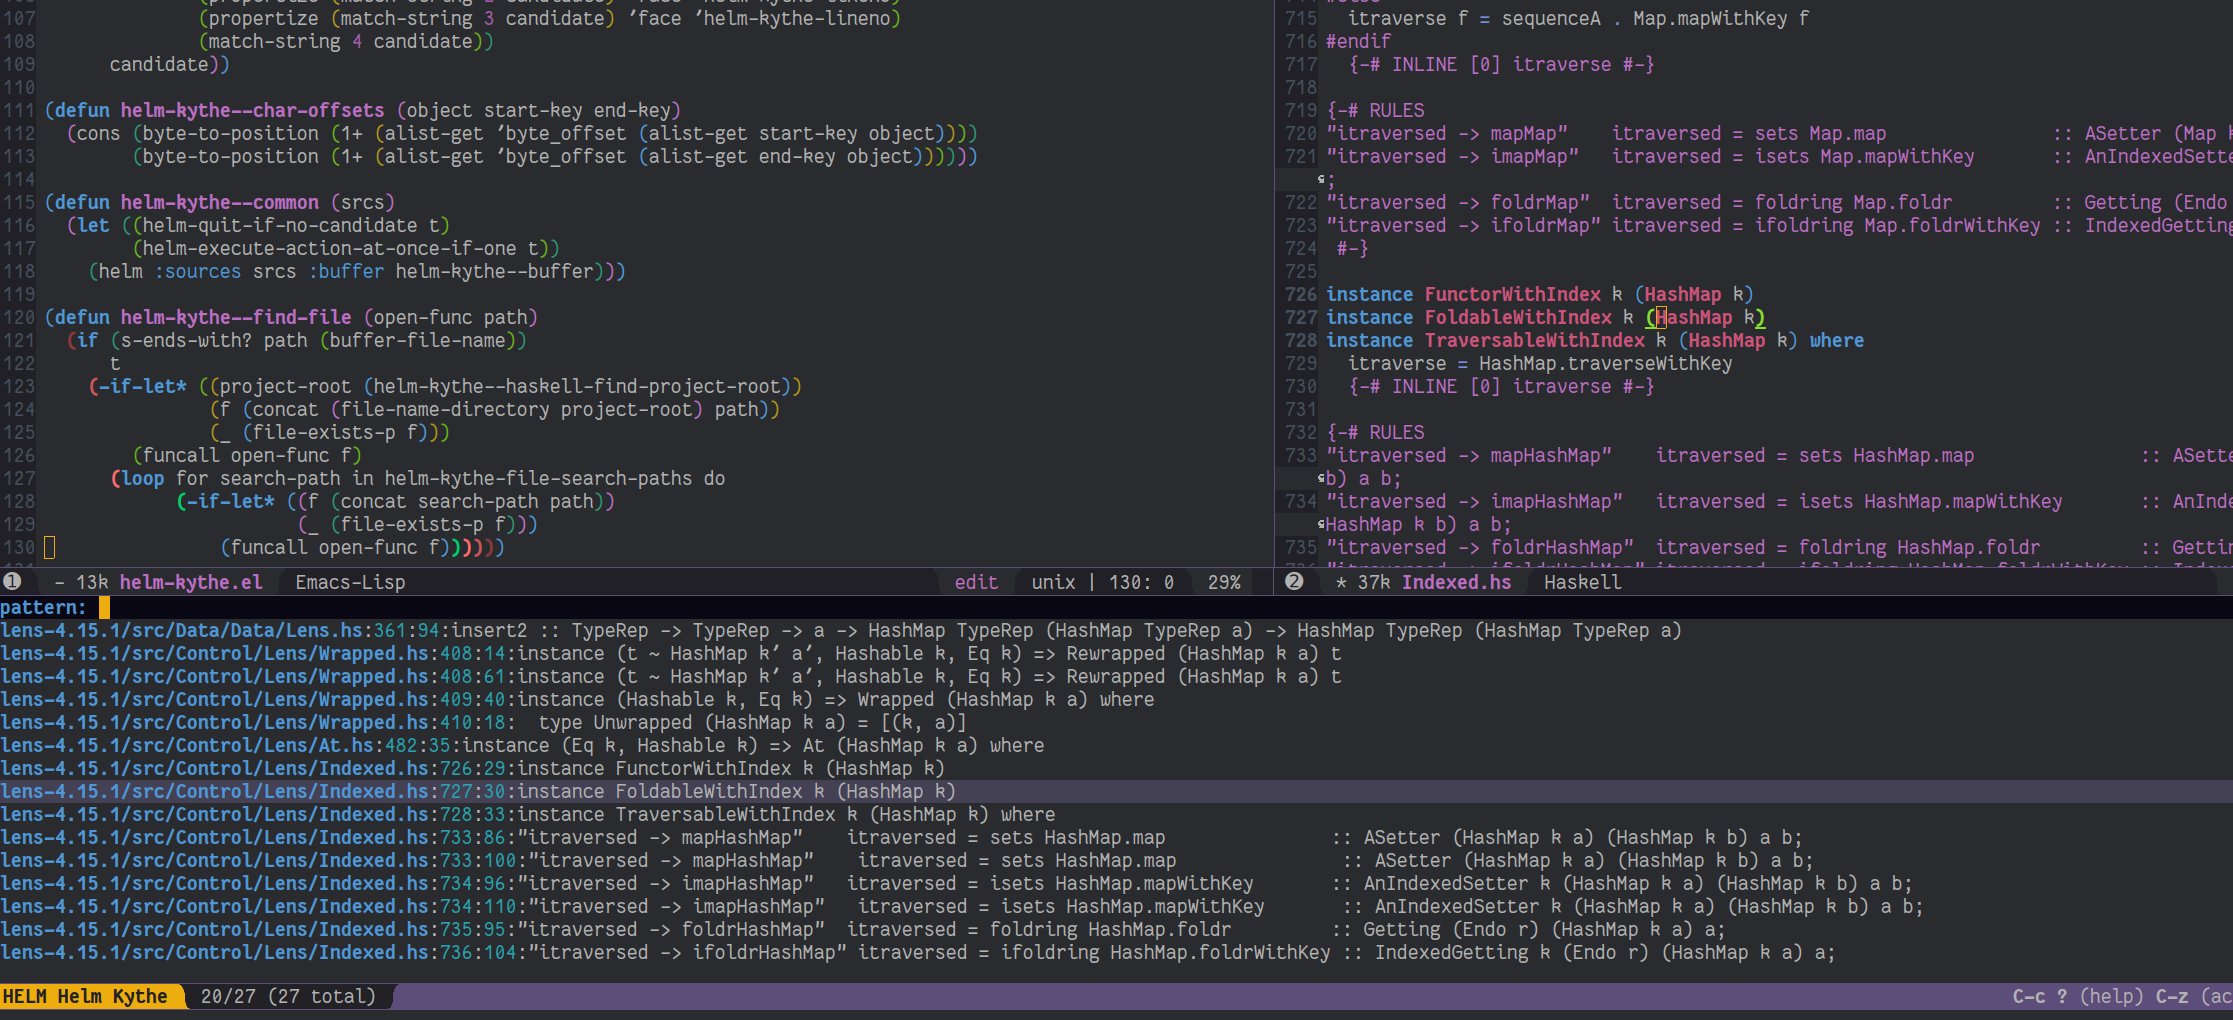This screenshot has height=1020, width=2233.
Task: Click helm-kythe-file-search-paths on line 127
Action: [x=538, y=478]
